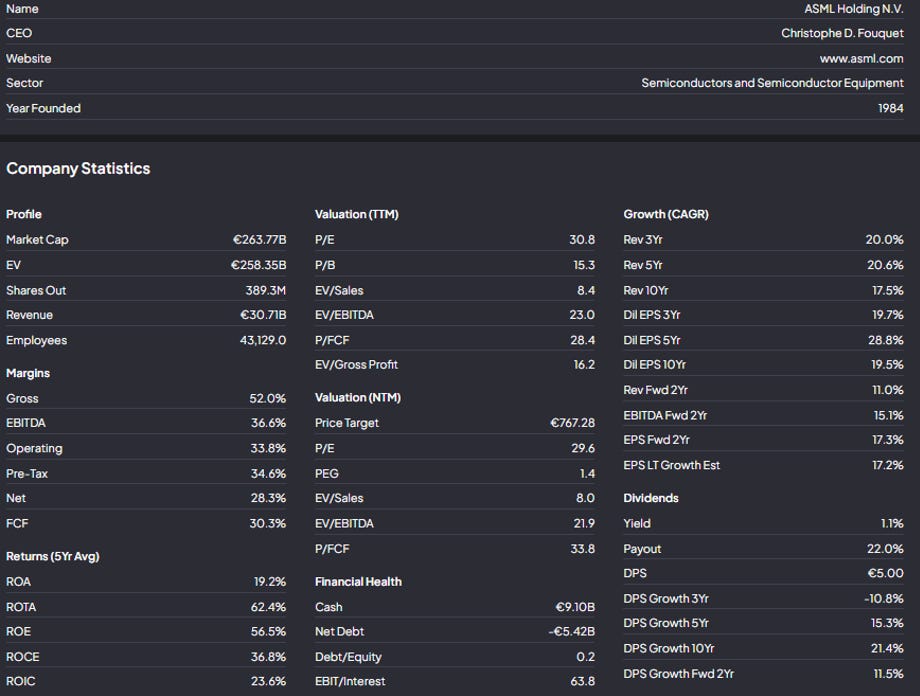Screen dimensions: 920x696
Task: Click the Shares Out value 389.3M
Action: 266,290
